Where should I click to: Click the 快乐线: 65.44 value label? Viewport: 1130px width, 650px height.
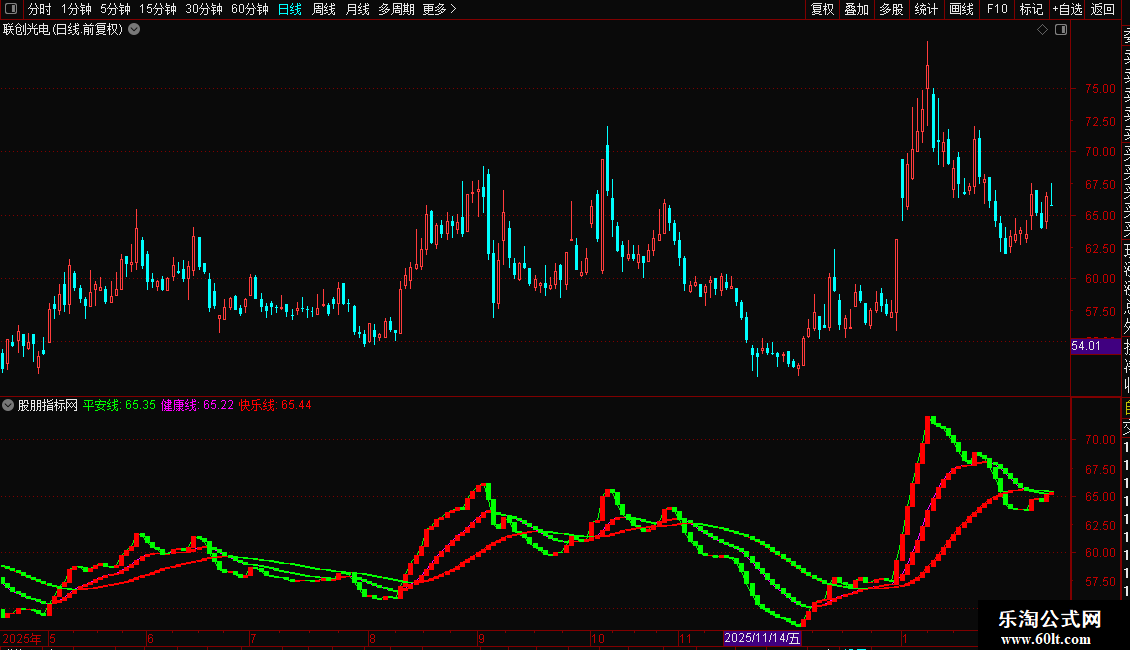(x=275, y=405)
